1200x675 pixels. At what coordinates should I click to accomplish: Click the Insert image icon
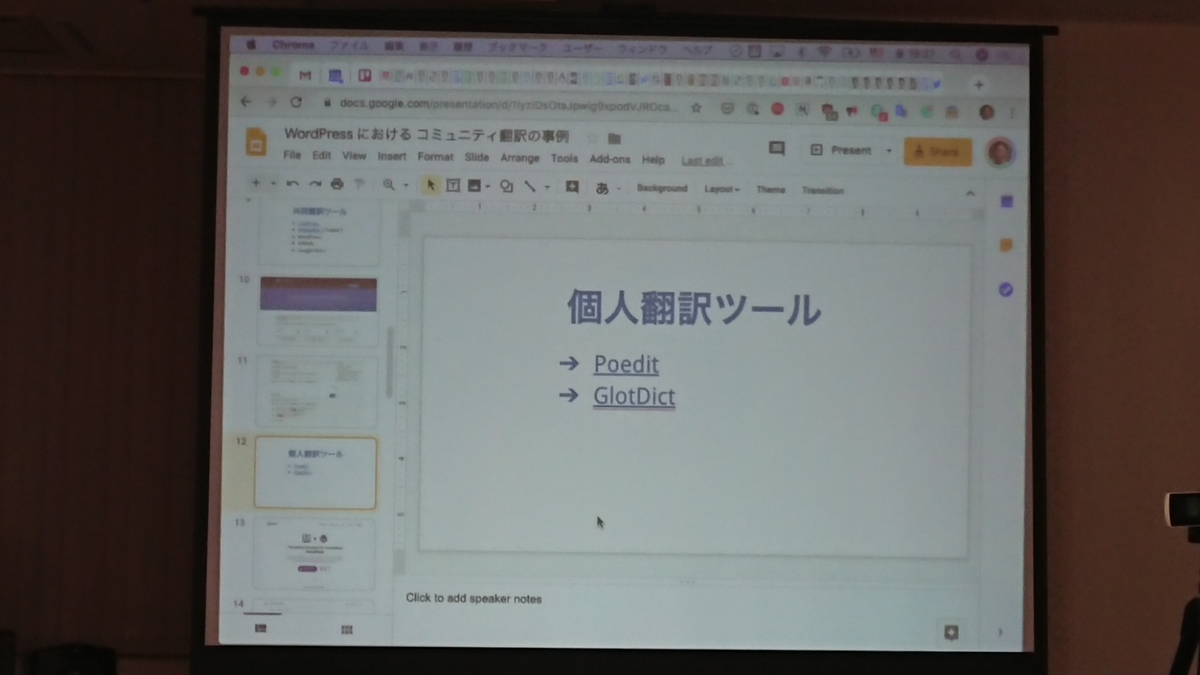click(x=473, y=185)
